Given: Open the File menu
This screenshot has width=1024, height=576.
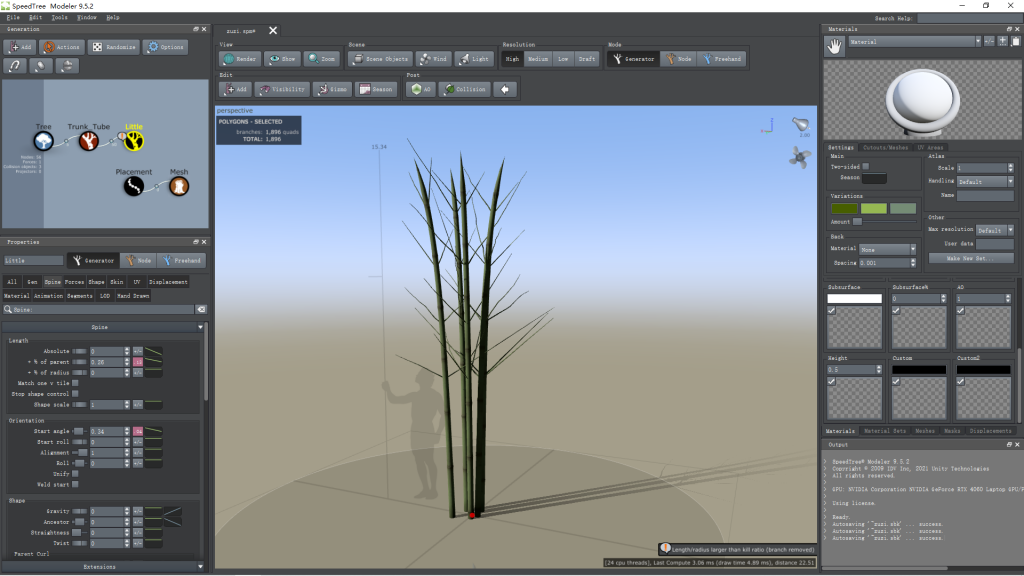Looking at the screenshot, I should pyautogui.click(x=13, y=18).
